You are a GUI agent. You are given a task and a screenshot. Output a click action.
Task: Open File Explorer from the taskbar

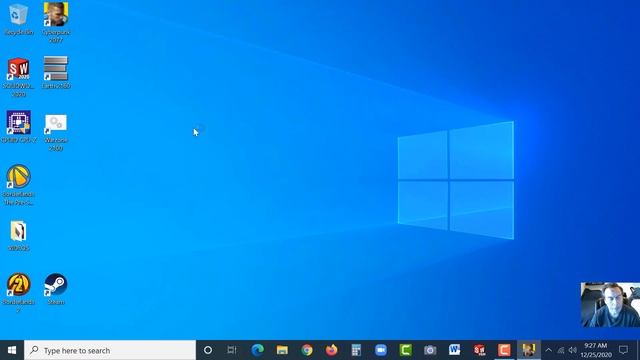(x=282, y=350)
